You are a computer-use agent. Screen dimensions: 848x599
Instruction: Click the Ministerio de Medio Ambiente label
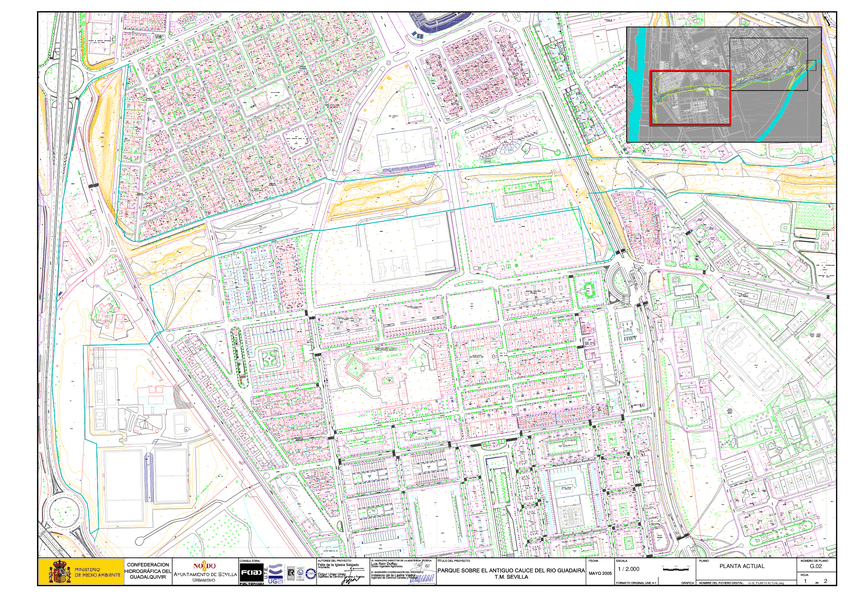click(97, 572)
